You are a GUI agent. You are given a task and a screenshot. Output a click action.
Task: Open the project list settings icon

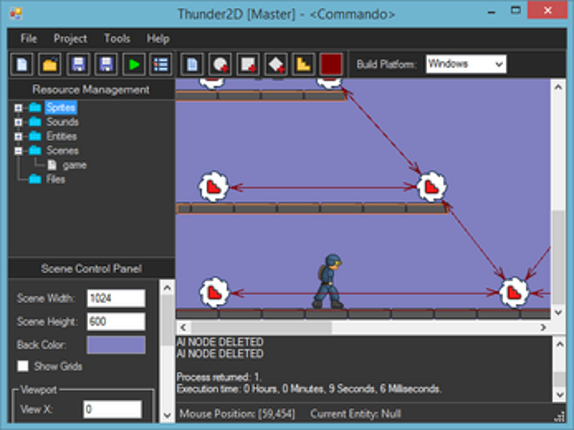[161, 65]
